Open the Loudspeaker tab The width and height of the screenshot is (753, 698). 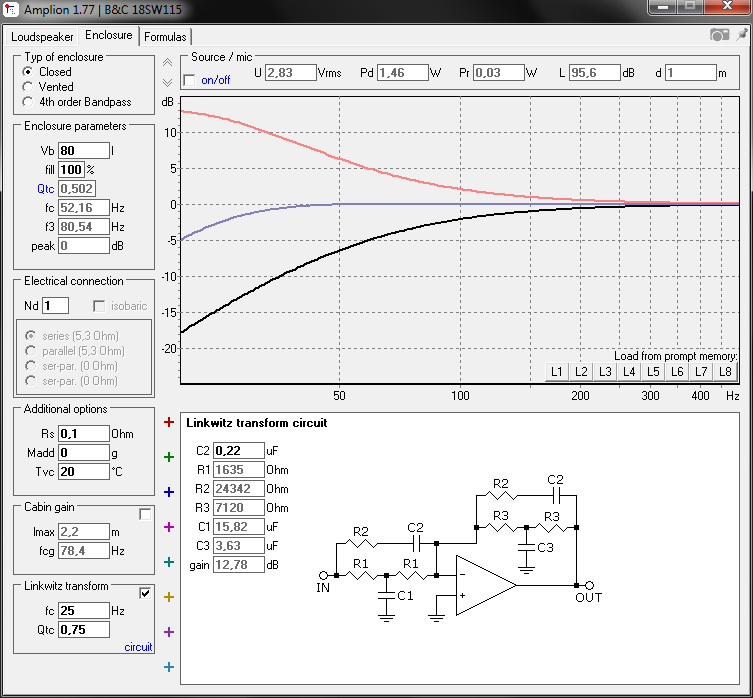[42, 37]
